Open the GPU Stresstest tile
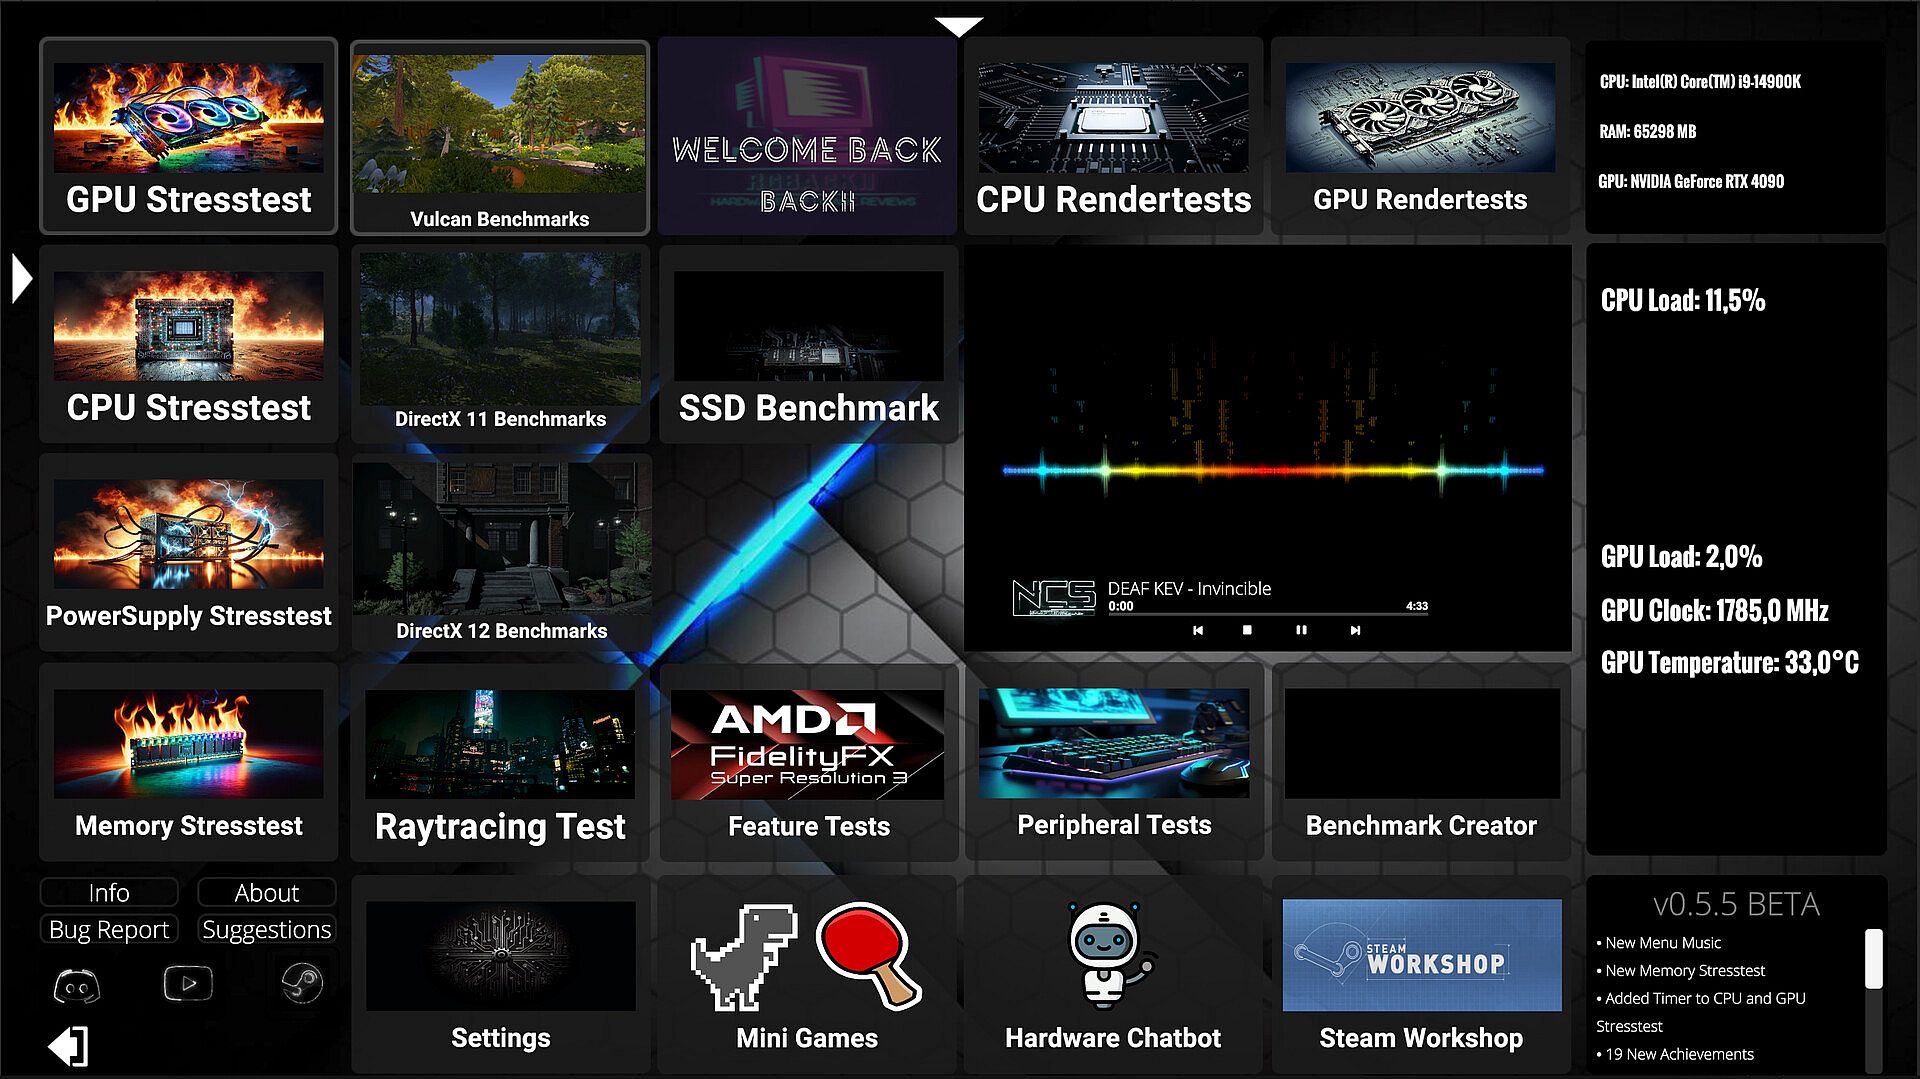This screenshot has width=1920, height=1079. coord(189,137)
